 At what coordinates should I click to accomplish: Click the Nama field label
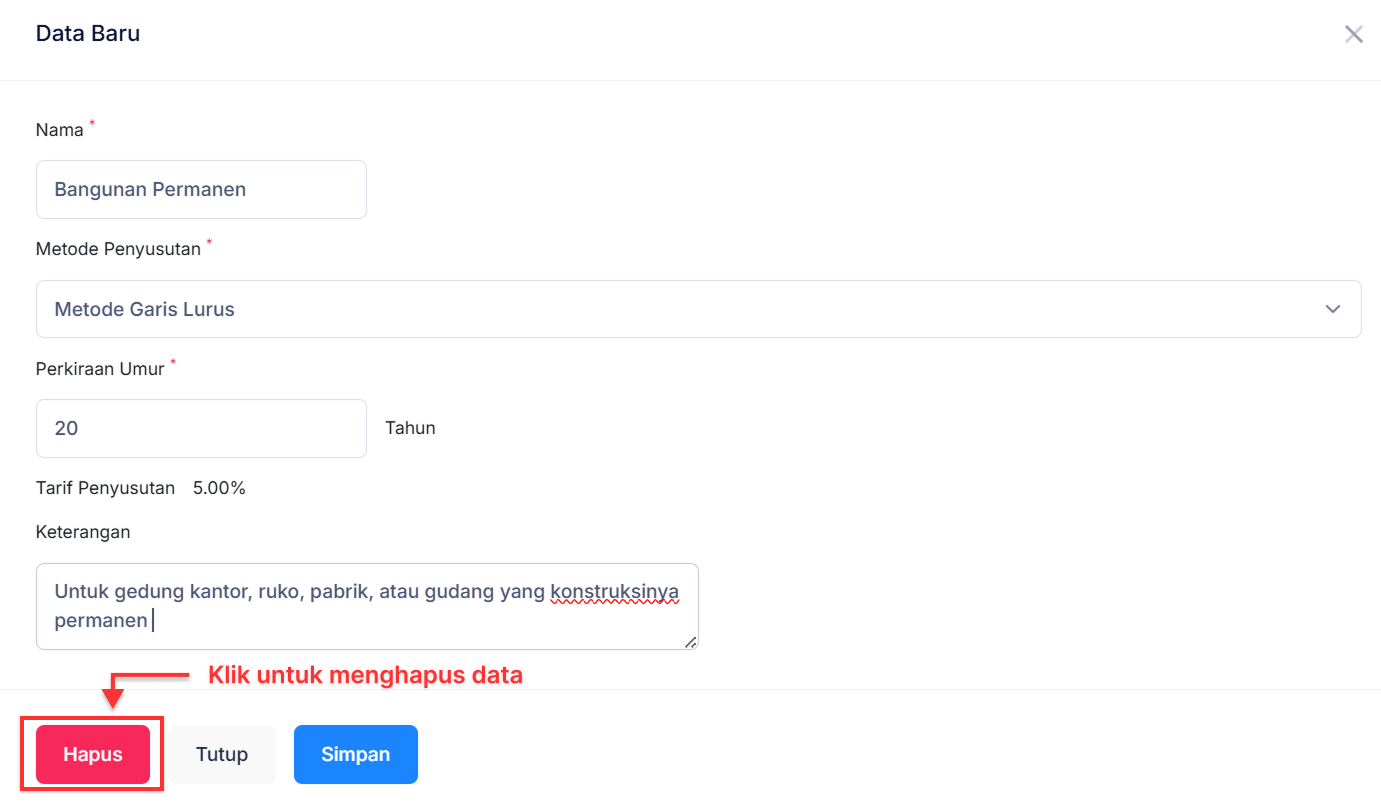pyautogui.click(x=60, y=130)
